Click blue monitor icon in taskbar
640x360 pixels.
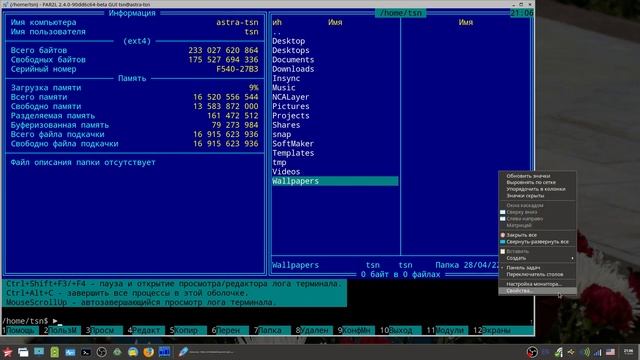39,351
